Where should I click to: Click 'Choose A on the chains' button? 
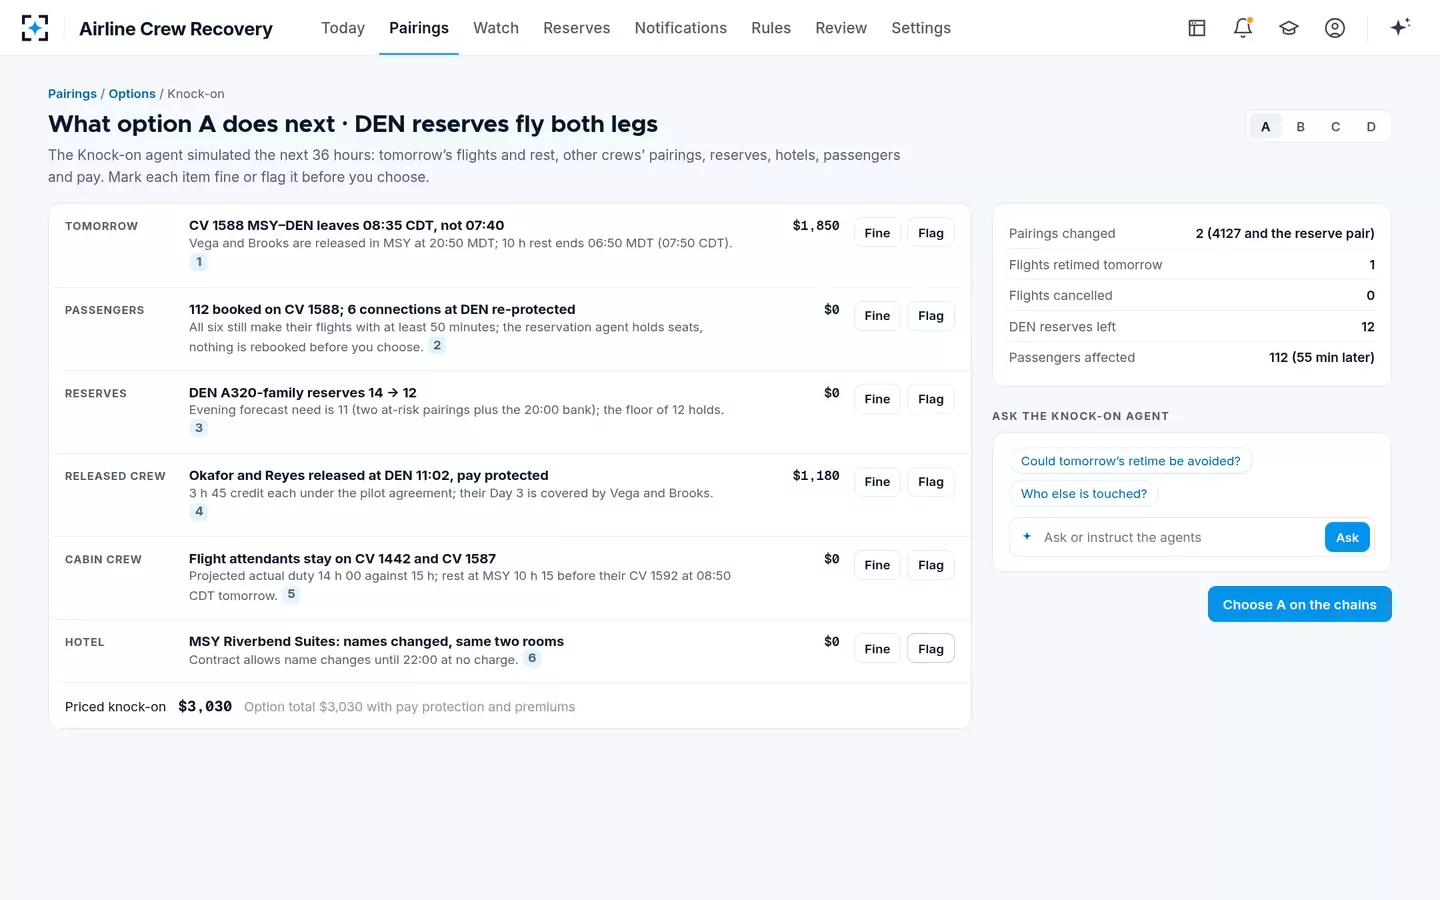pos(1300,604)
